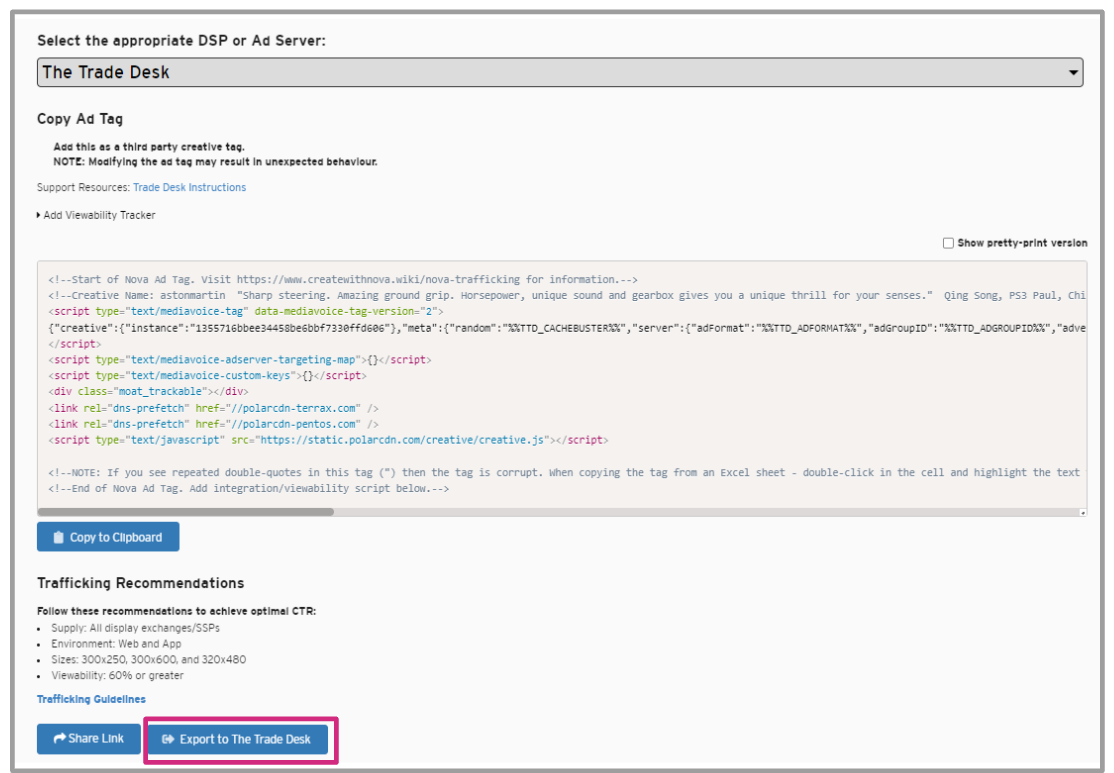The width and height of the screenshot is (1114, 773).
Task: Click the 'Show pretty-print version' label text
Action: [x=1021, y=243]
